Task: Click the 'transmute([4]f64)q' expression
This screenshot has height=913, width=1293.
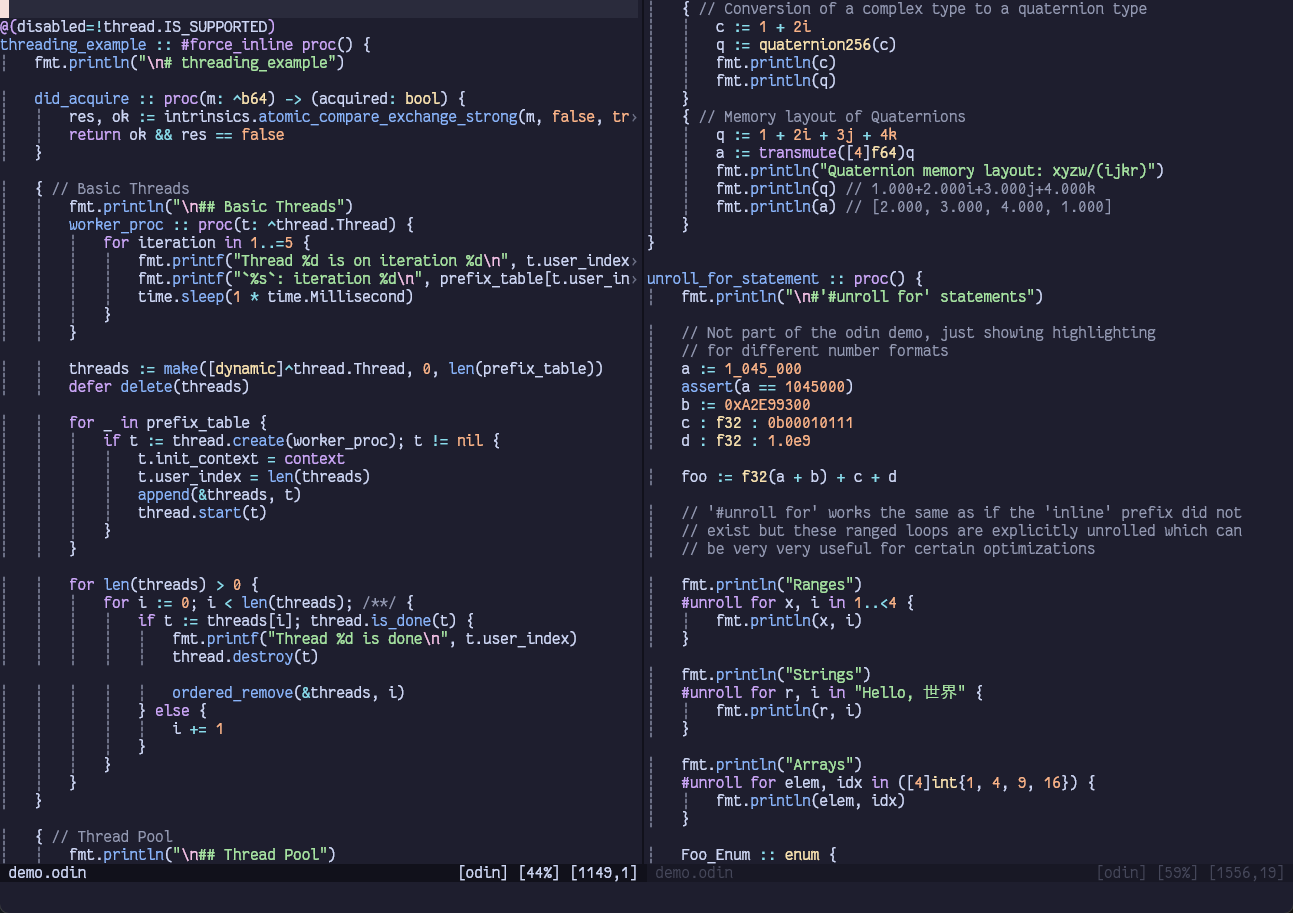Action: [837, 153]
